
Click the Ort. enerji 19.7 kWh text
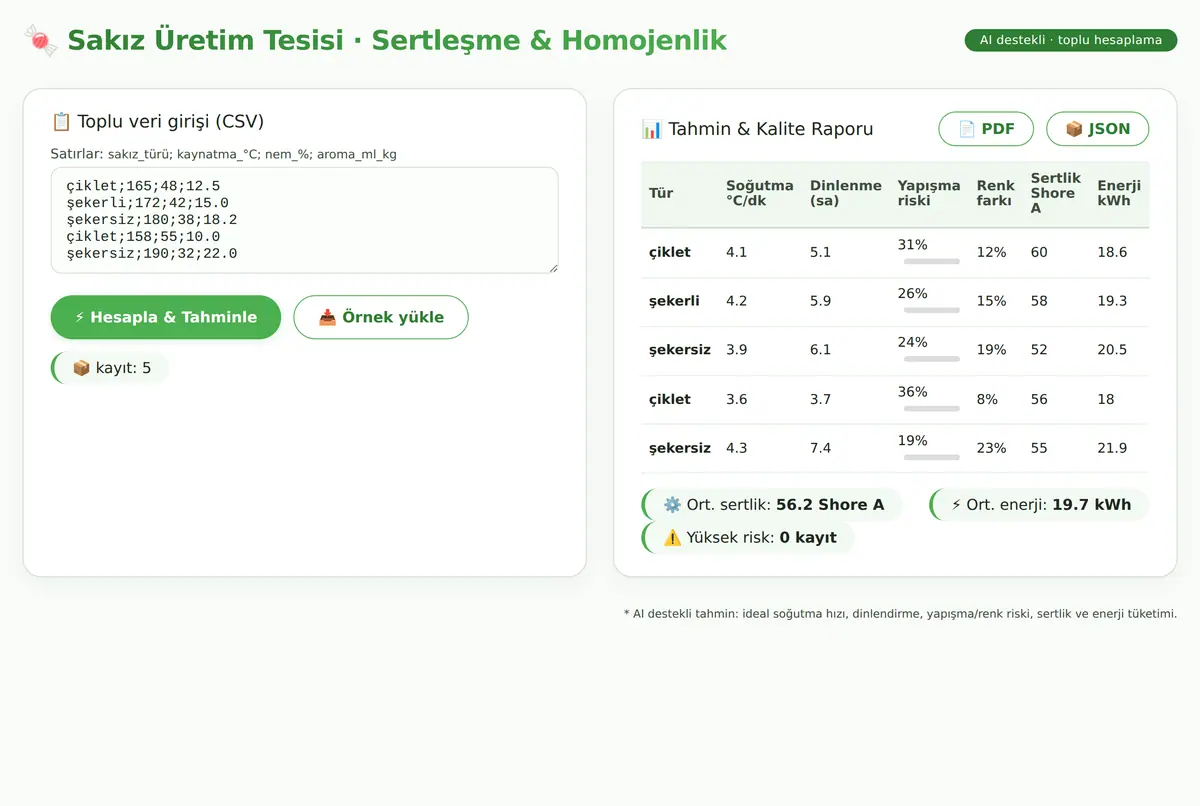point(1049,505)
